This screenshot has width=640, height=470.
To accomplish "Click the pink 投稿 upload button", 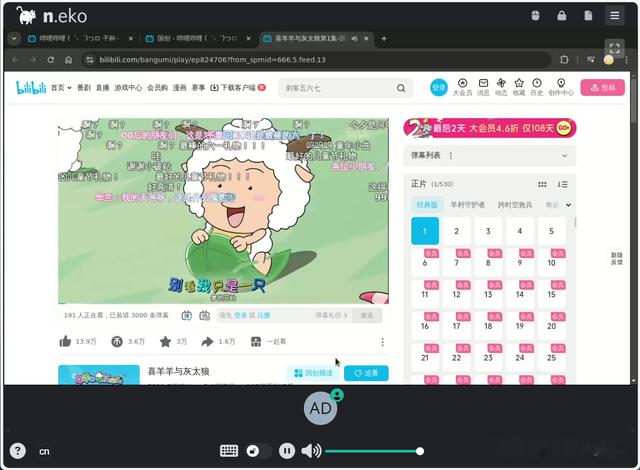I will point(602,87).
